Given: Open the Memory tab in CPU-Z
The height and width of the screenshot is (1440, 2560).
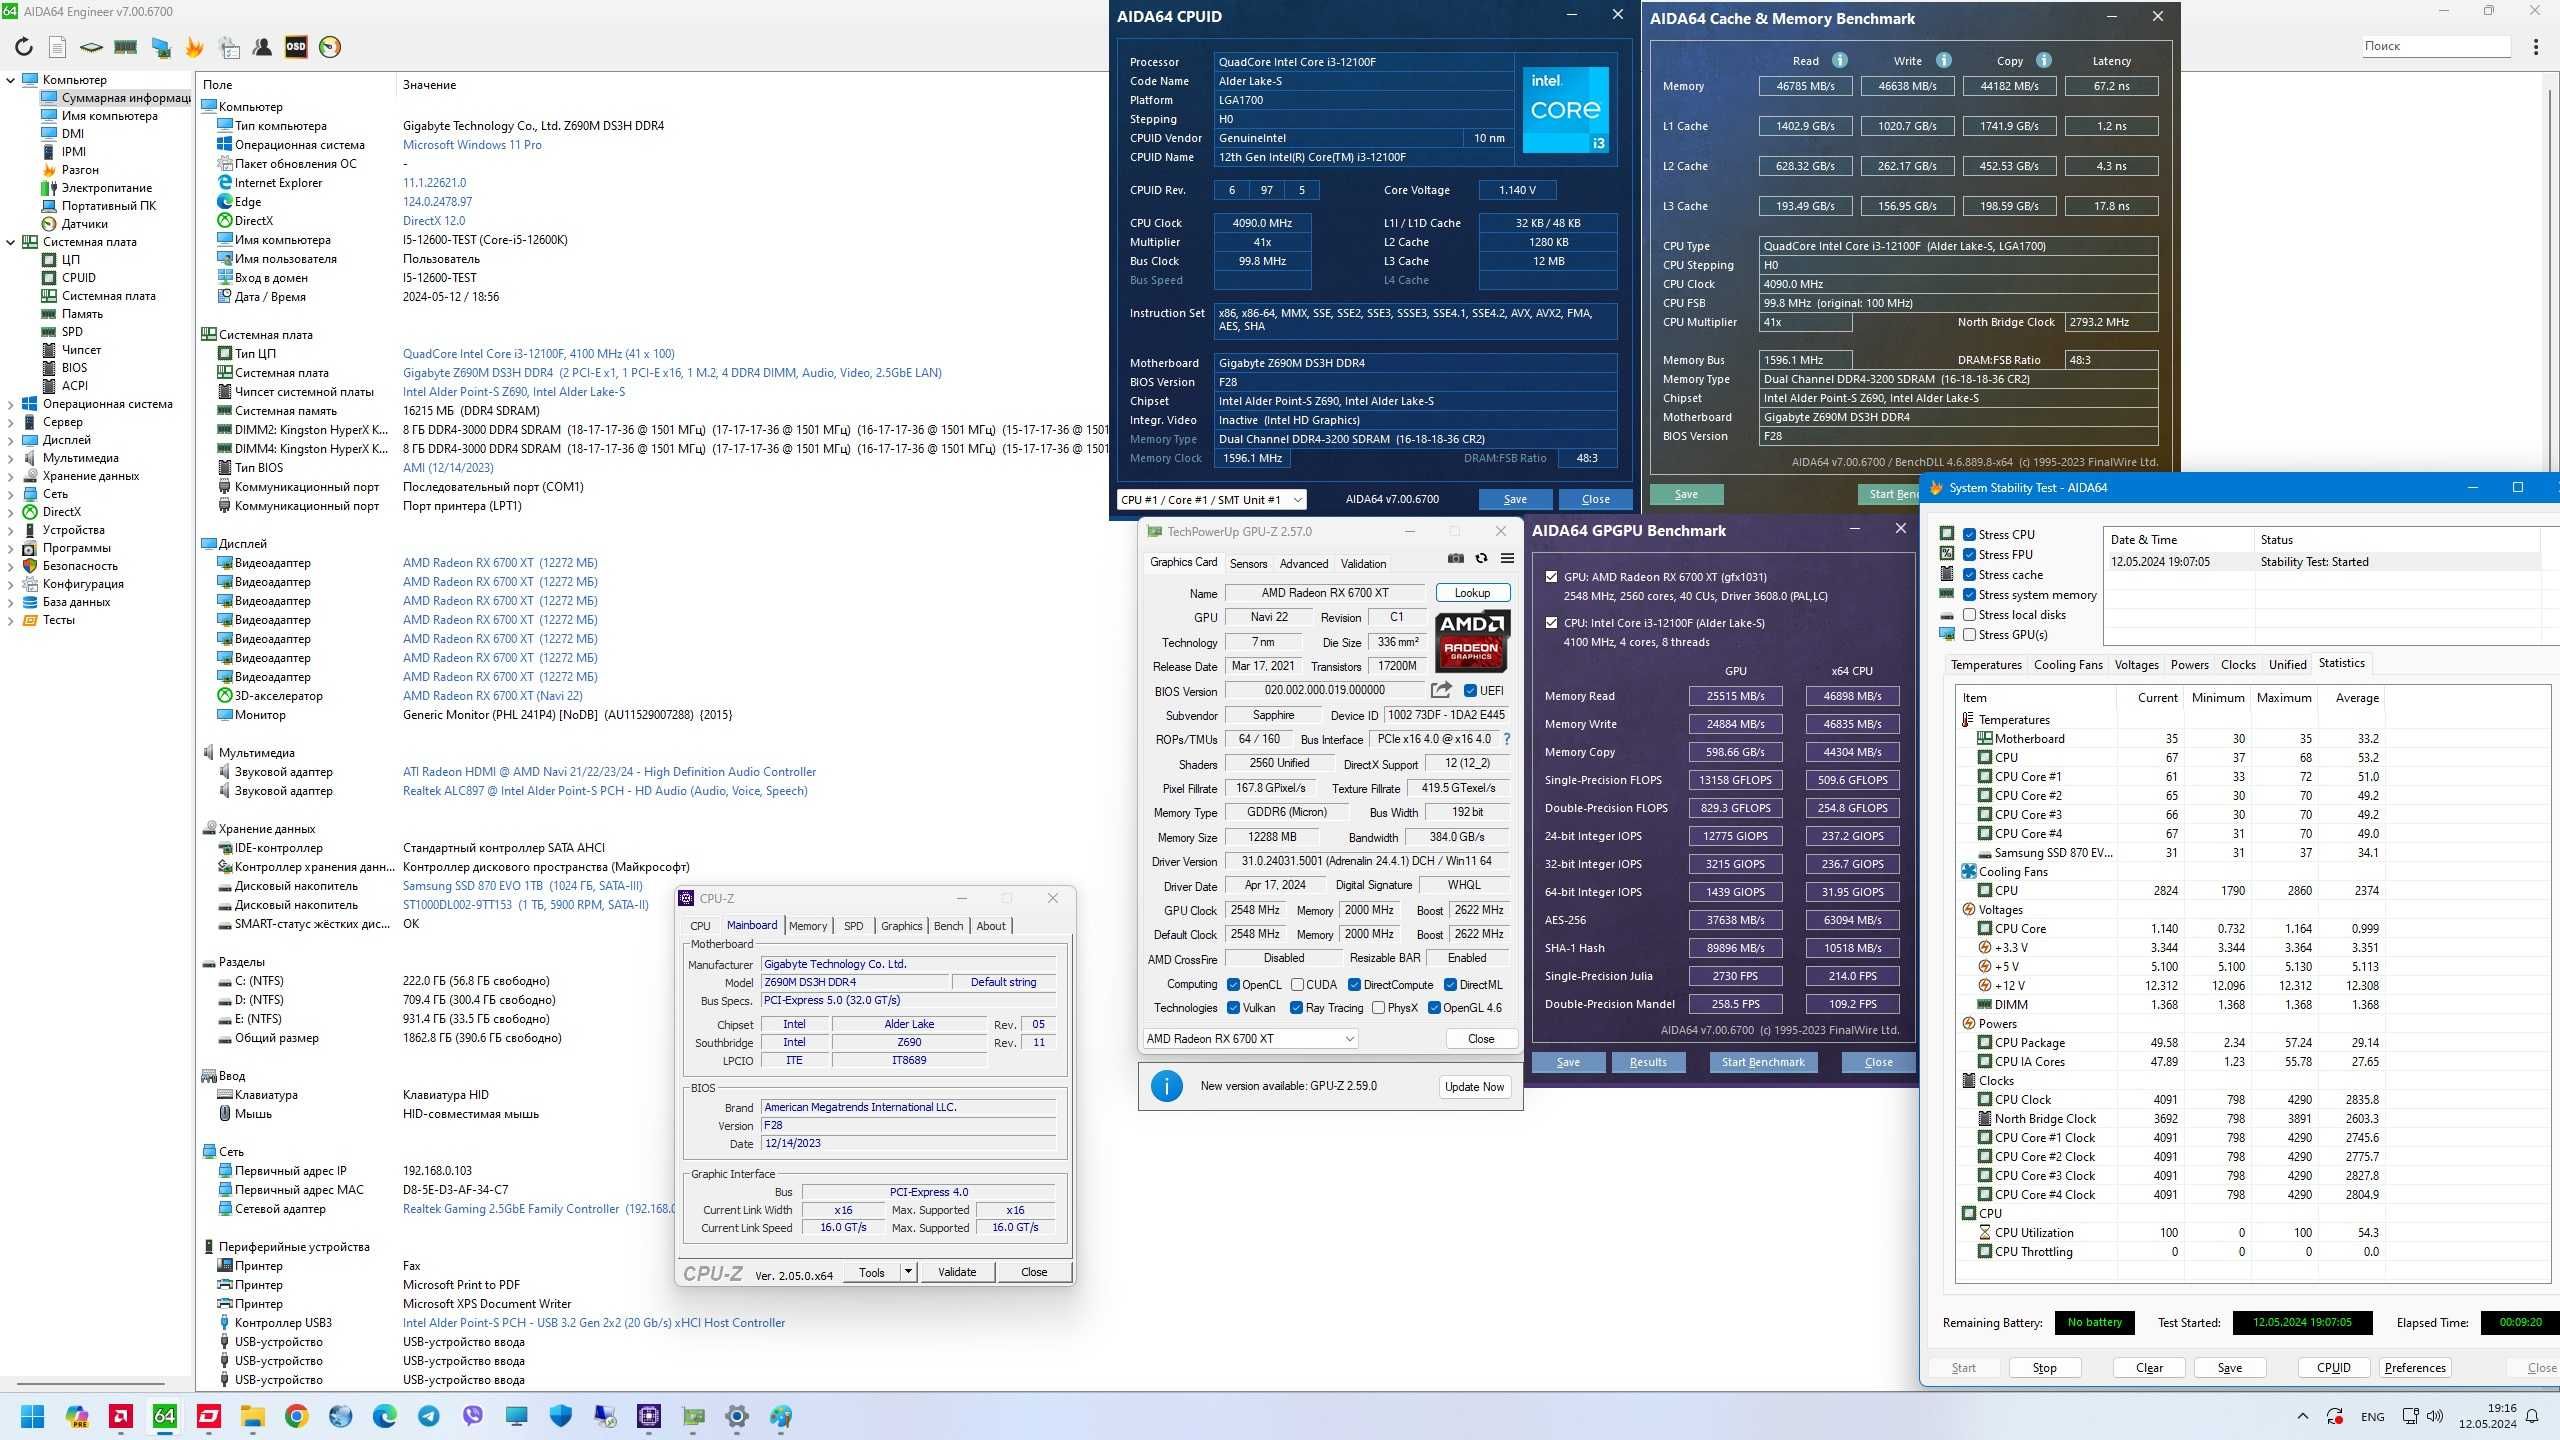Looking at the screenshot, I should pyautogui.click(x=808, y=926).
